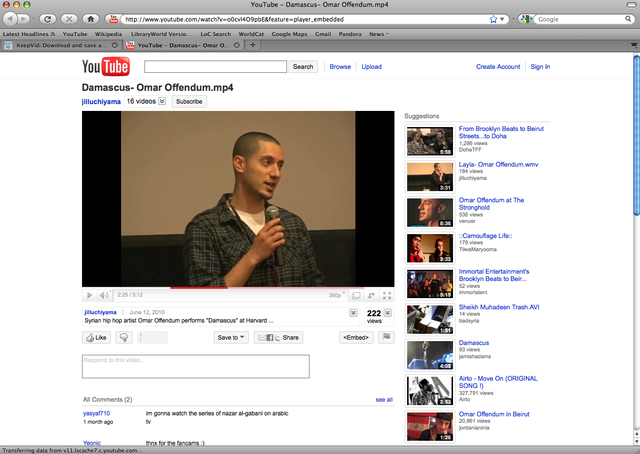The width and height of the screenshot is (640, 454).
Task: Open the Camouflage Life suggested video
Action: pos(485,236)
